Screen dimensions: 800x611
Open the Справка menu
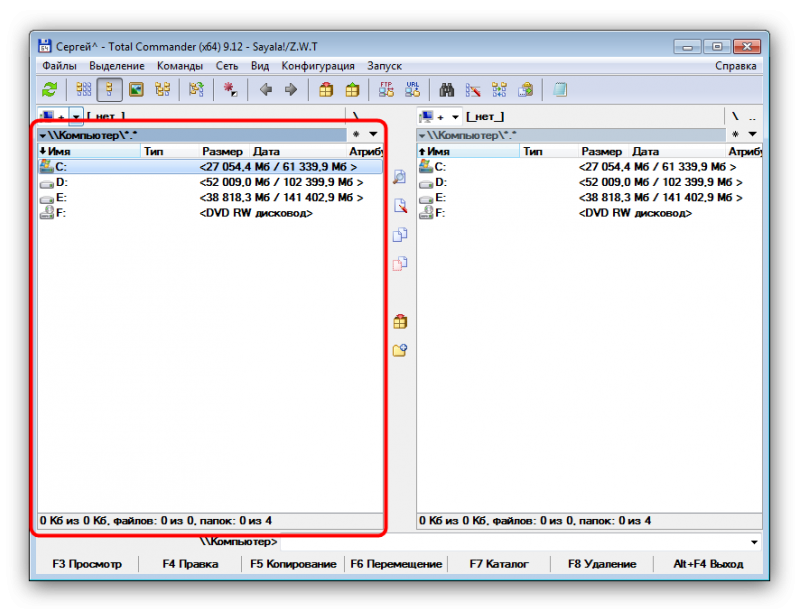point(735,66)
